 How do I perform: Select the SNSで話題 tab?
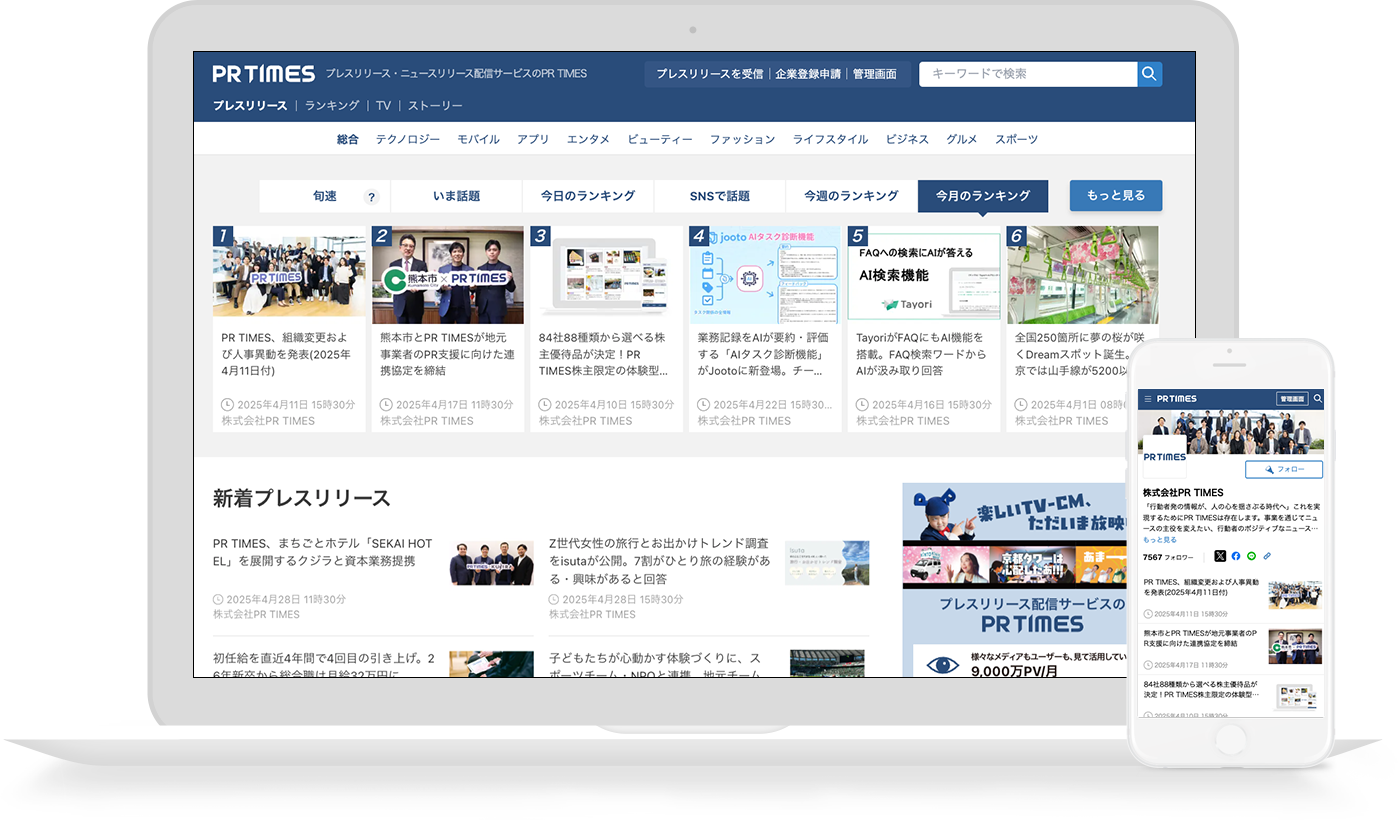(720, 196)
